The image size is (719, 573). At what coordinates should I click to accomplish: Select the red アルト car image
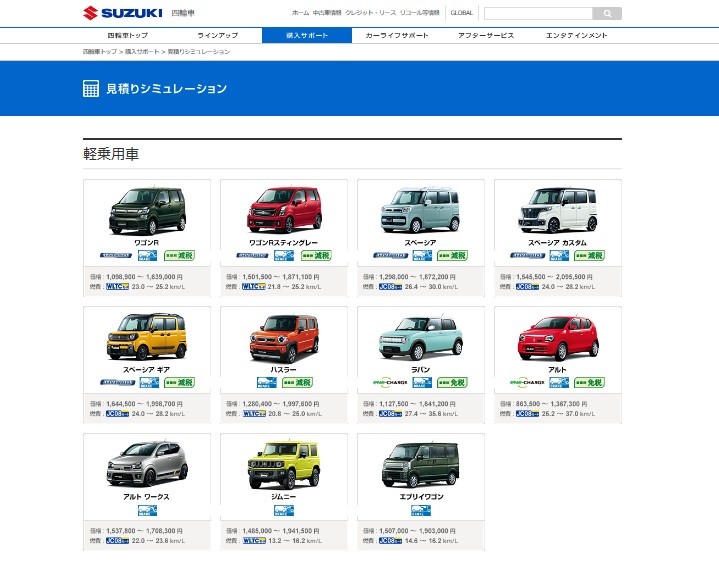[558, 338]
